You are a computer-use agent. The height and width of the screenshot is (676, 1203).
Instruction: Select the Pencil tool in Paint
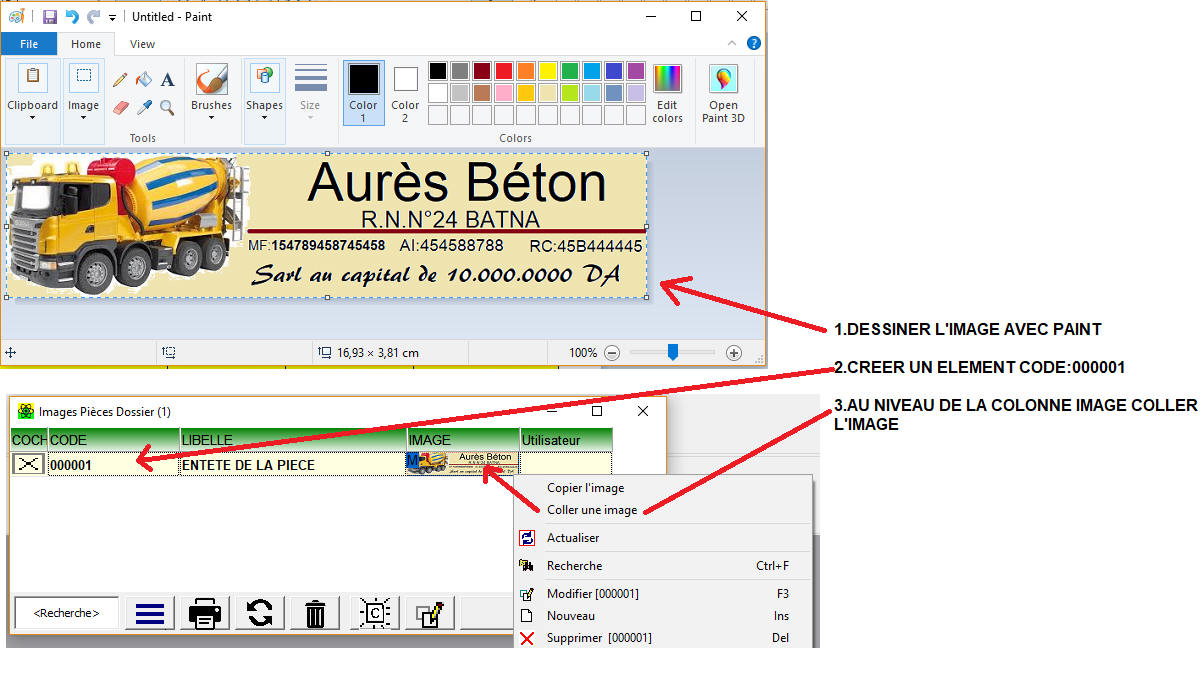coord(120,80)
